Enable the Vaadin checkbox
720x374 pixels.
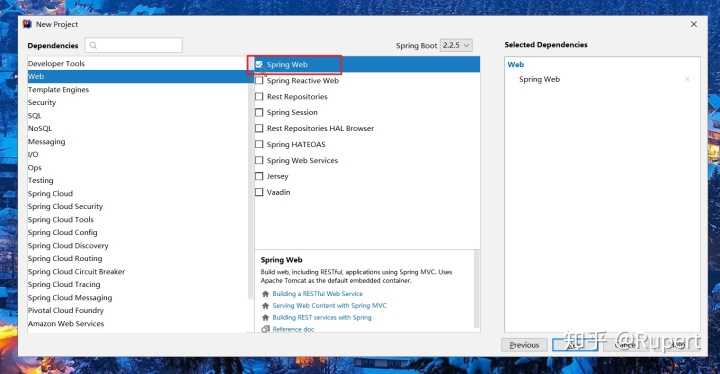click(259, 192)
